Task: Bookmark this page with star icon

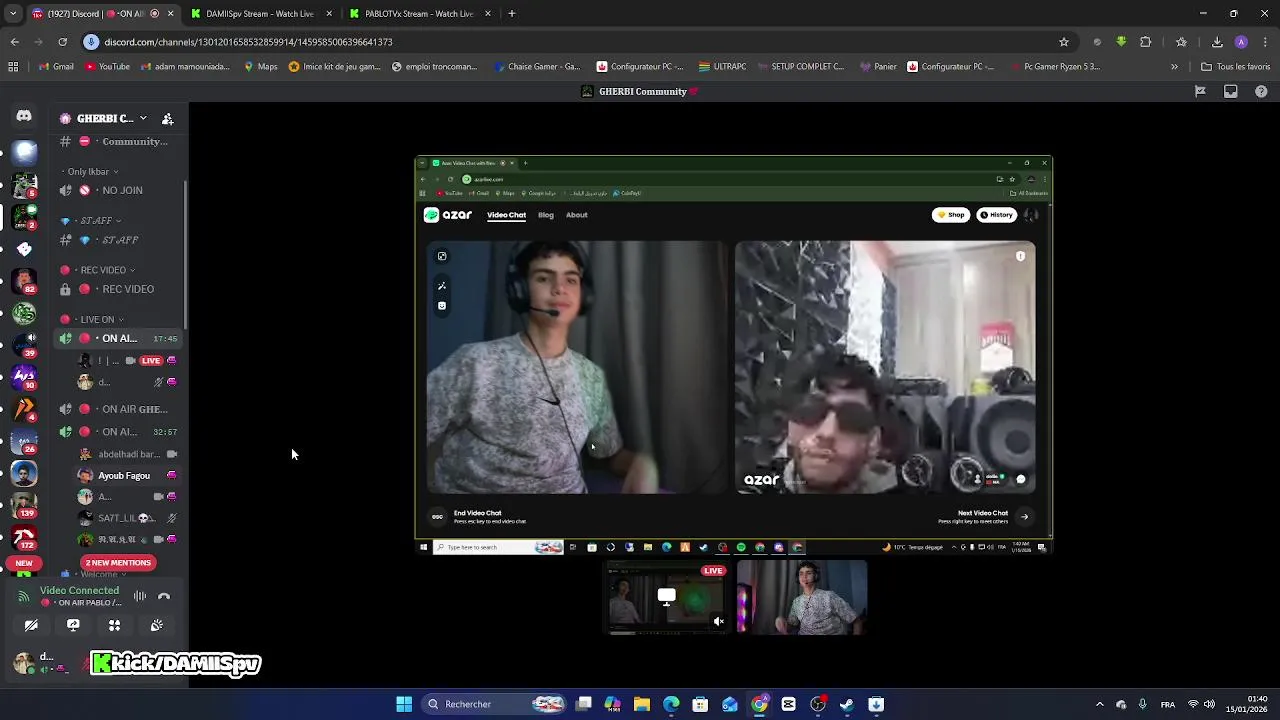Action: [1064, 42]
